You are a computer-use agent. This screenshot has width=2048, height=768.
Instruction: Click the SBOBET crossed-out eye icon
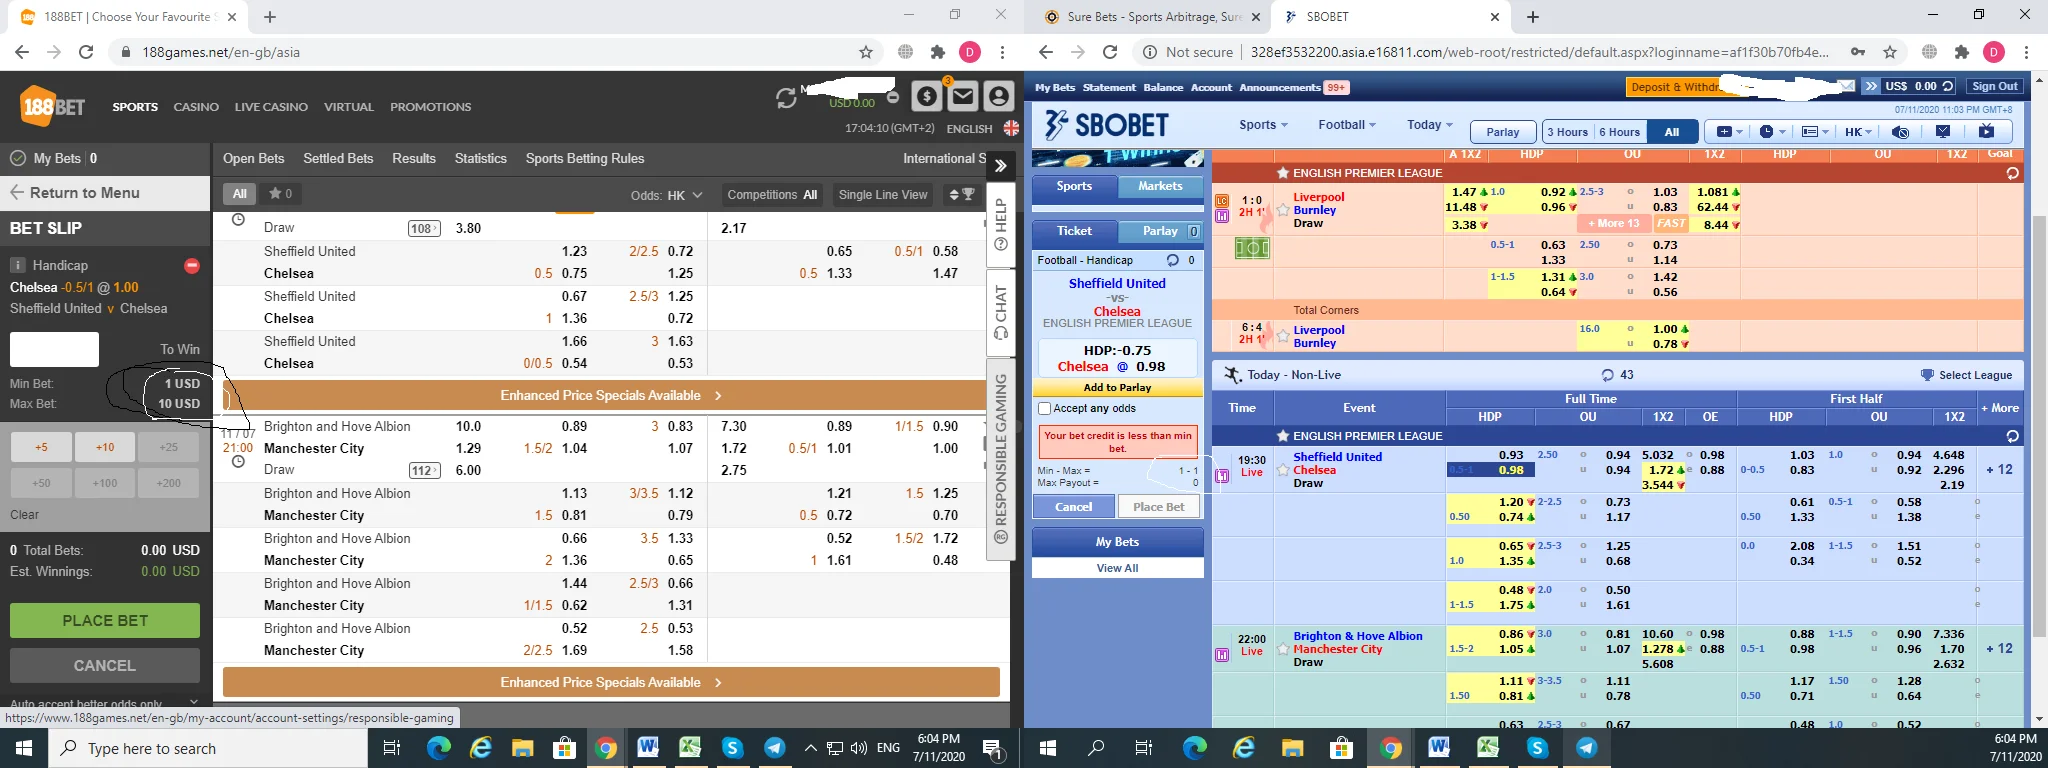1901,131
